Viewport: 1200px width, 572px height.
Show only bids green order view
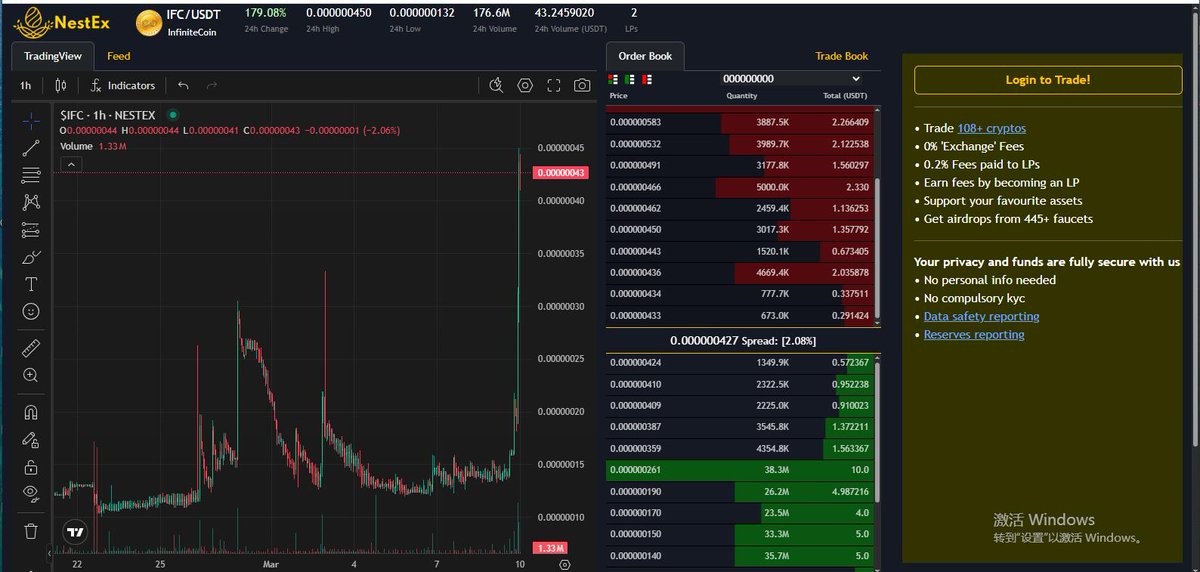coord(629,79)
